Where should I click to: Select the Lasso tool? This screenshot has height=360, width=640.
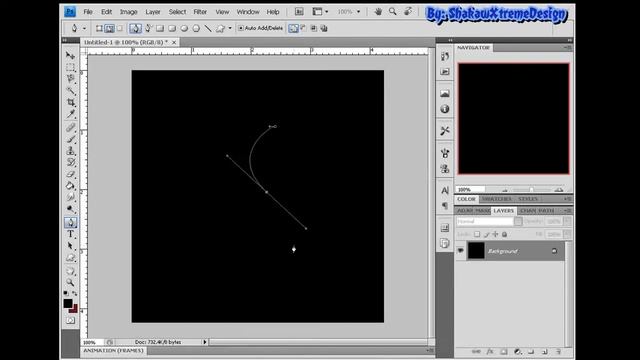click(x=71, y=78)
